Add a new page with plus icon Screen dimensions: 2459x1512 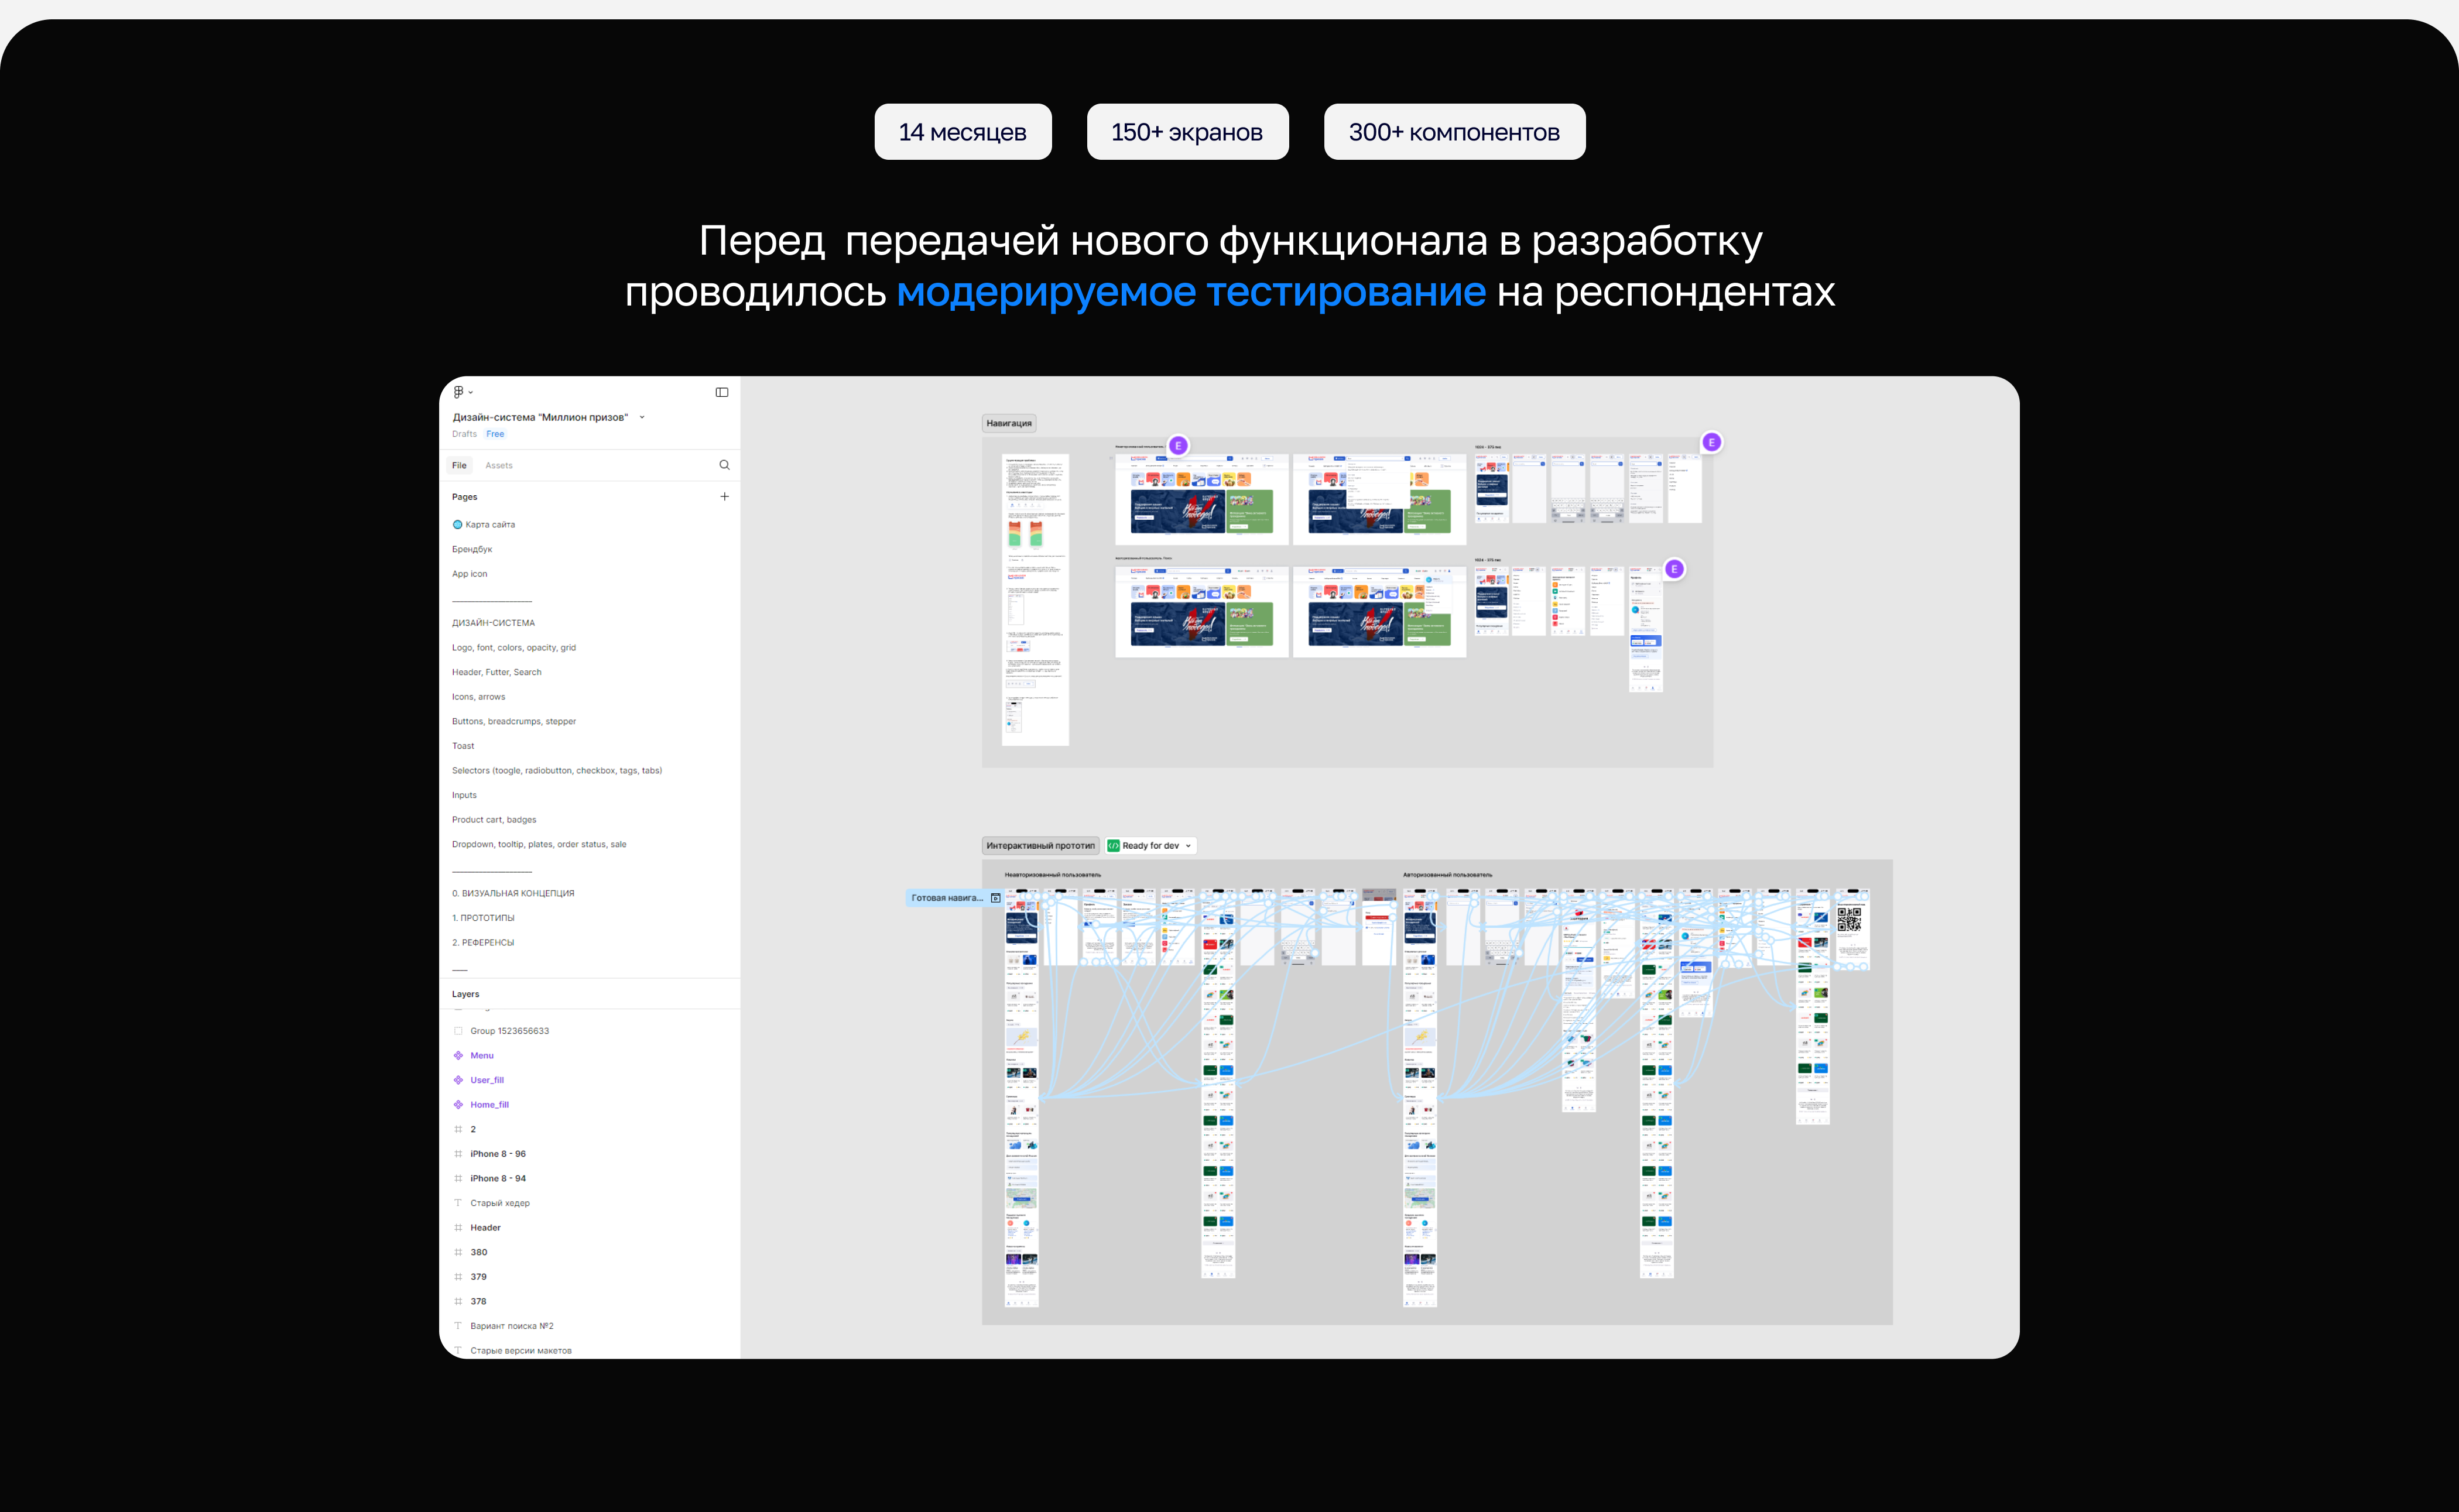pyautogui.click(x=724, y=496)
